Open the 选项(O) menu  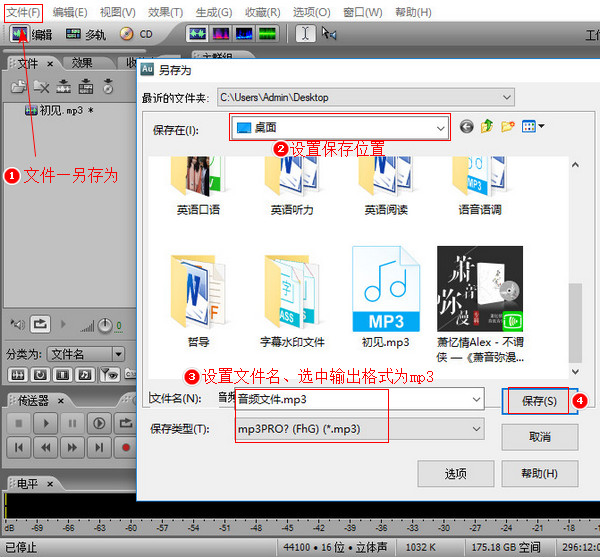click(x=311, y=12)
